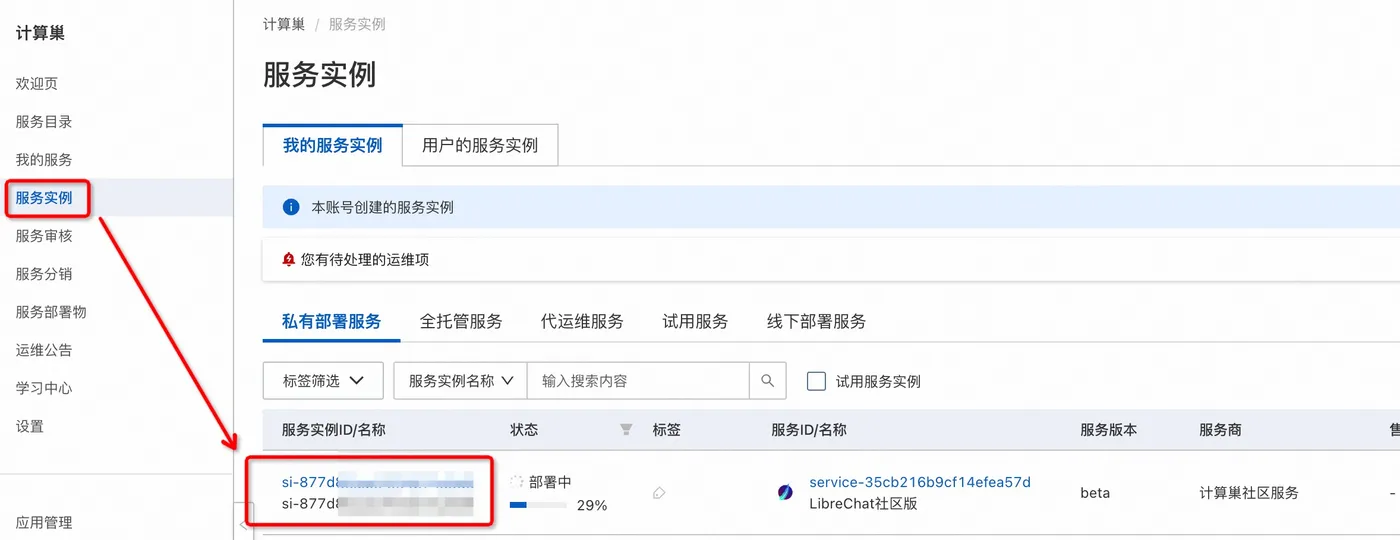Click the 输入搜索内容 search field
The height and width of the screenshot is (540, 1400).
click(x=638, y=381)
